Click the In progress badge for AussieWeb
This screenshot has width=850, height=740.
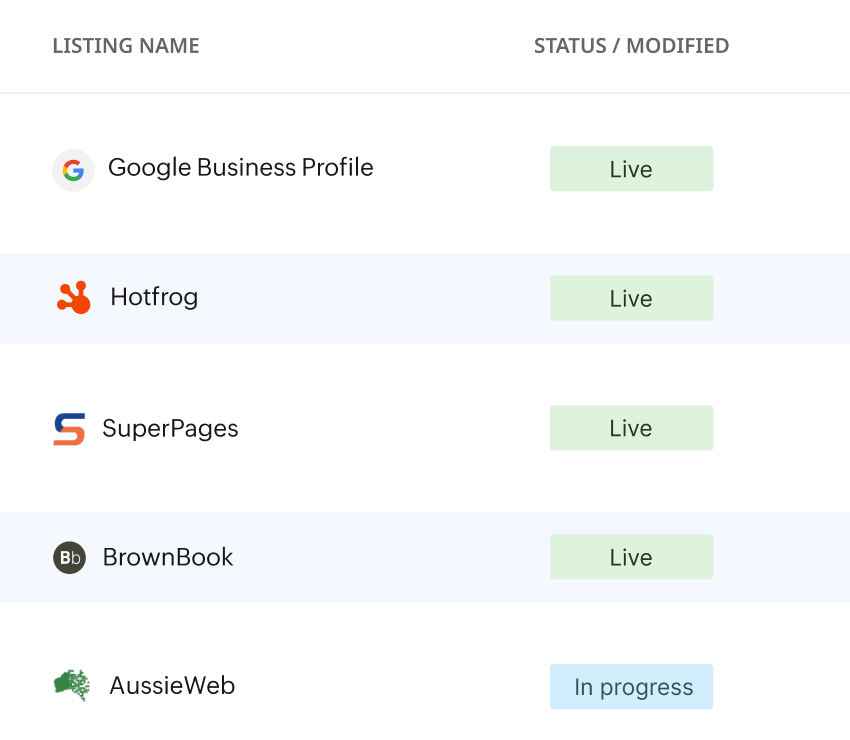[x=631, y=687]
